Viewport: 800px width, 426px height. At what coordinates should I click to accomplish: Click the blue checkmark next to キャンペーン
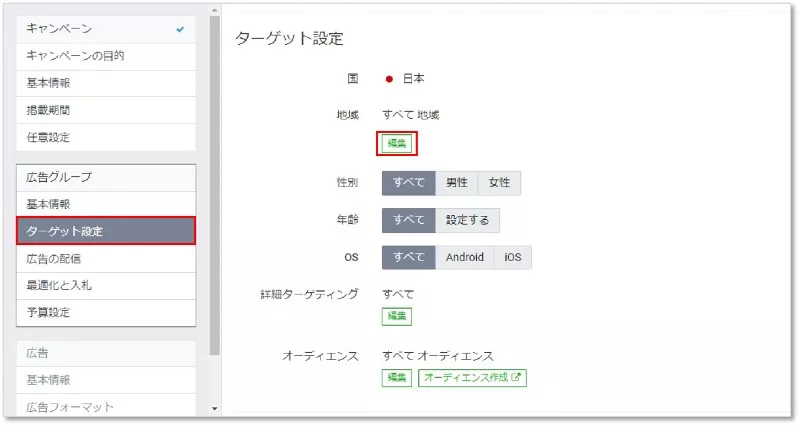(x=180, y=29)
